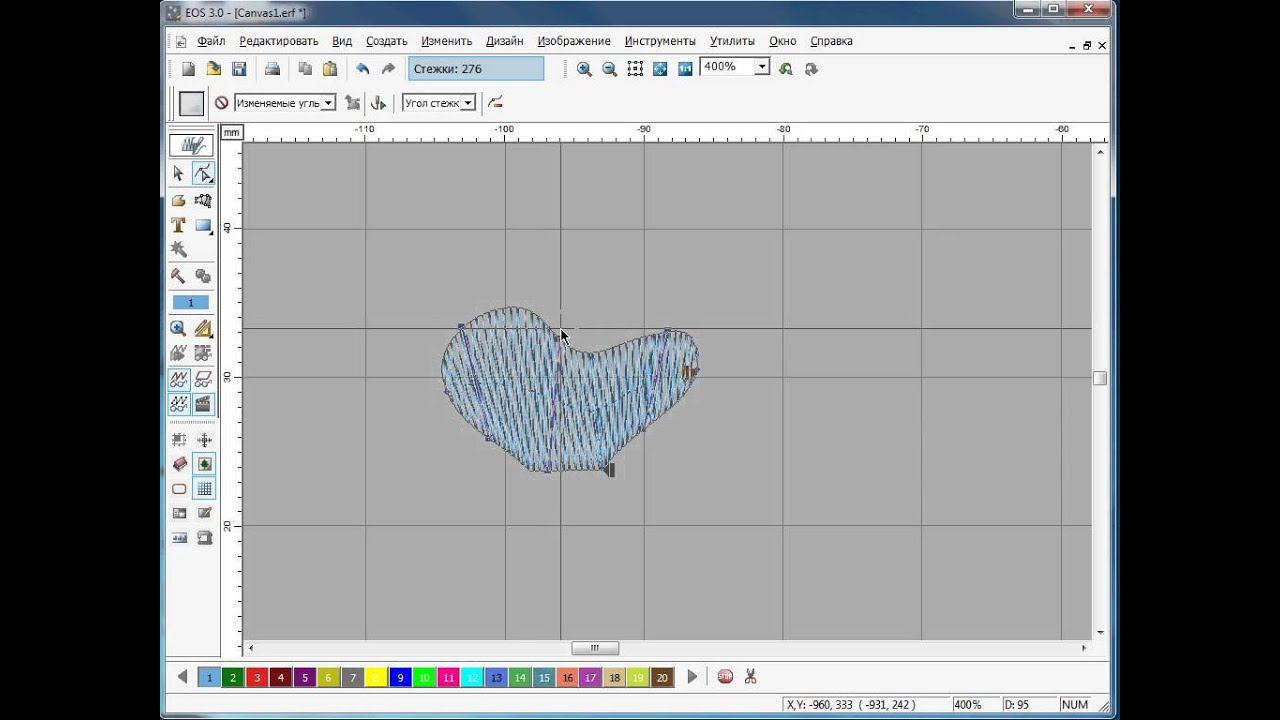Toggle the stitch points view button
Image resolution: width=1280 pixels, height=720 pixels.
(x=178, y=404)
